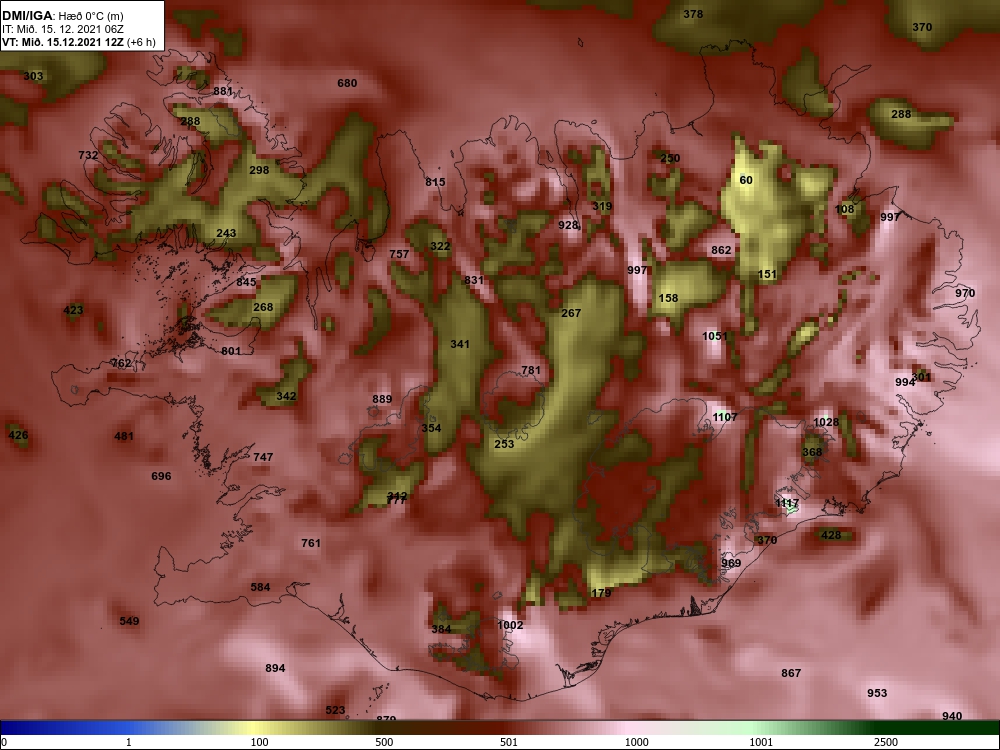Click the 862 height value
The width and height of the screenshot is (1000, 750).
(721, 250)
